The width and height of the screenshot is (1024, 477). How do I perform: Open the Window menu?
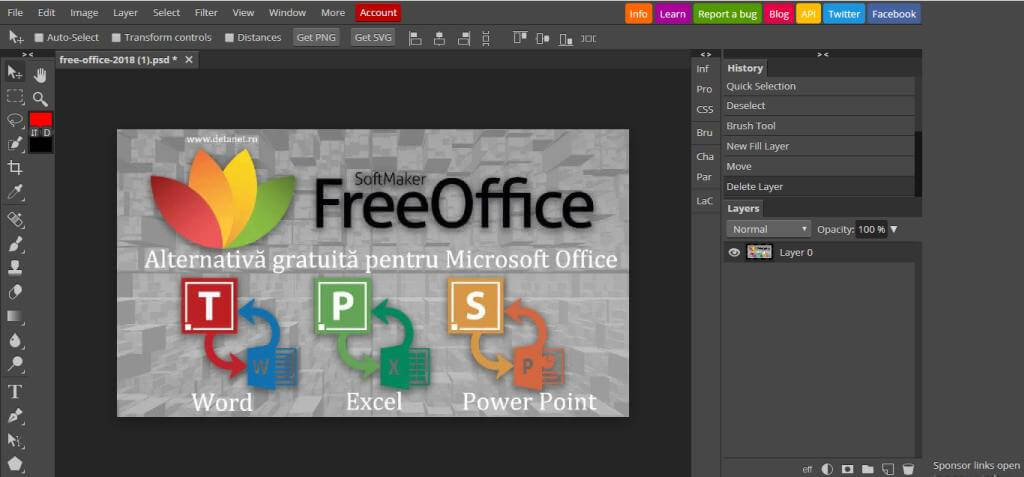[287, 13]
